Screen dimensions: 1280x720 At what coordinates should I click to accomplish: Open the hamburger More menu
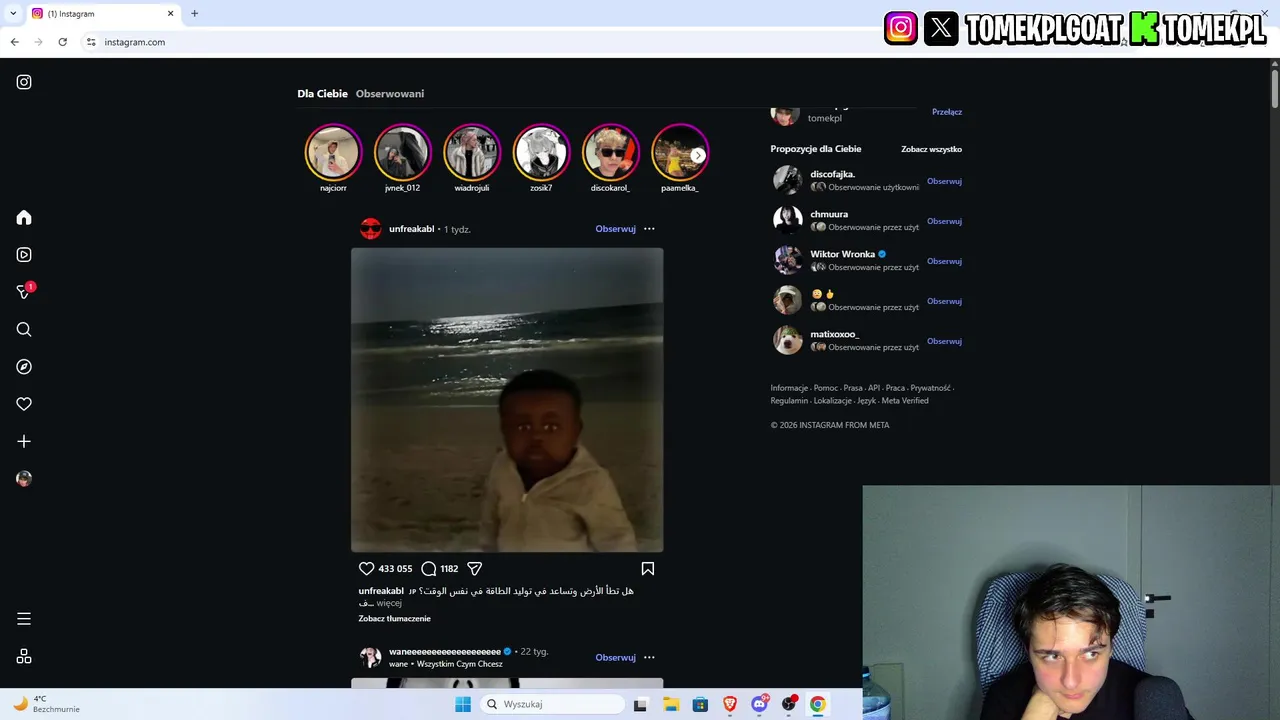coord(24,619)
